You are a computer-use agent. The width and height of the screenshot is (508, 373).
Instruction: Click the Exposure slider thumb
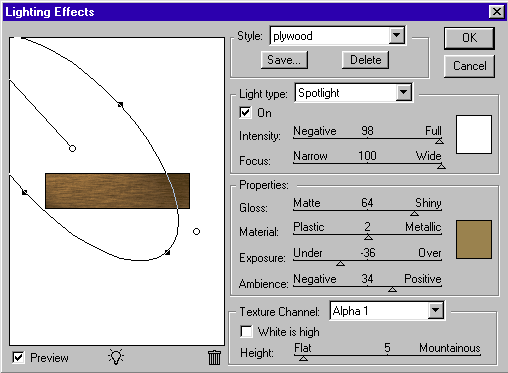340,263
